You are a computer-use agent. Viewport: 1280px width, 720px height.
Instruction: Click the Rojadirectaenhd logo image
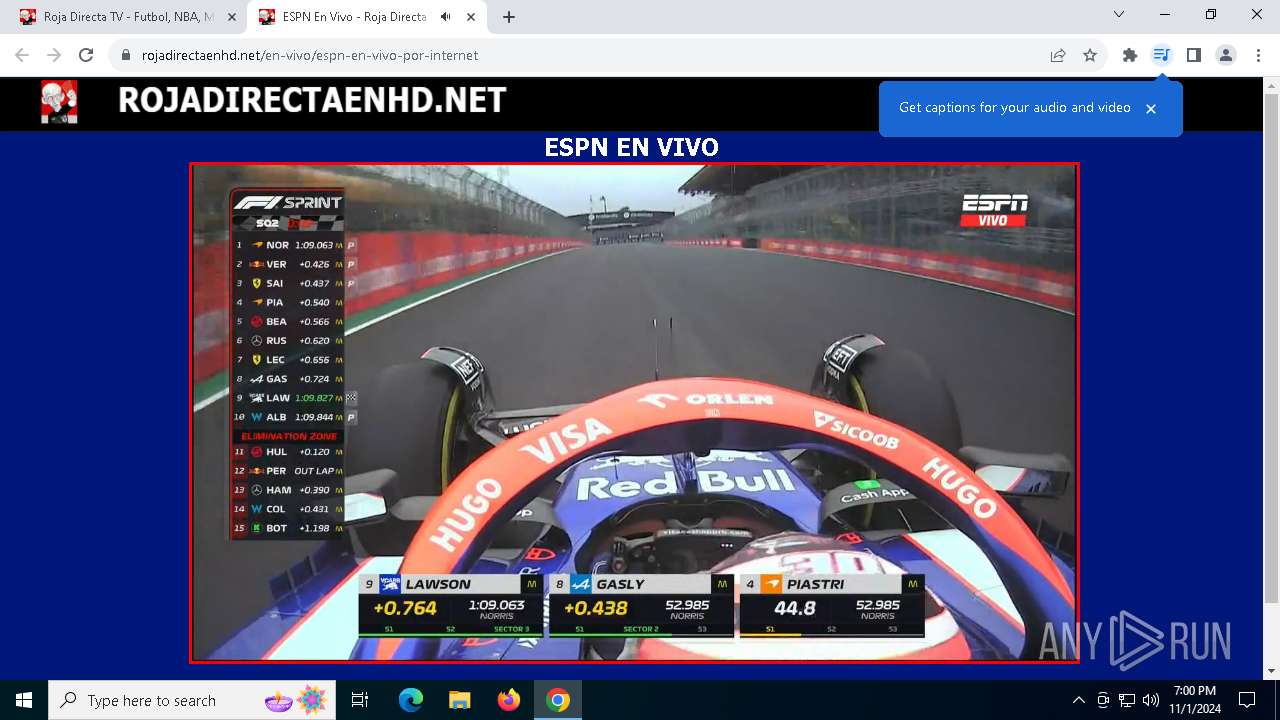click(59, 102)
